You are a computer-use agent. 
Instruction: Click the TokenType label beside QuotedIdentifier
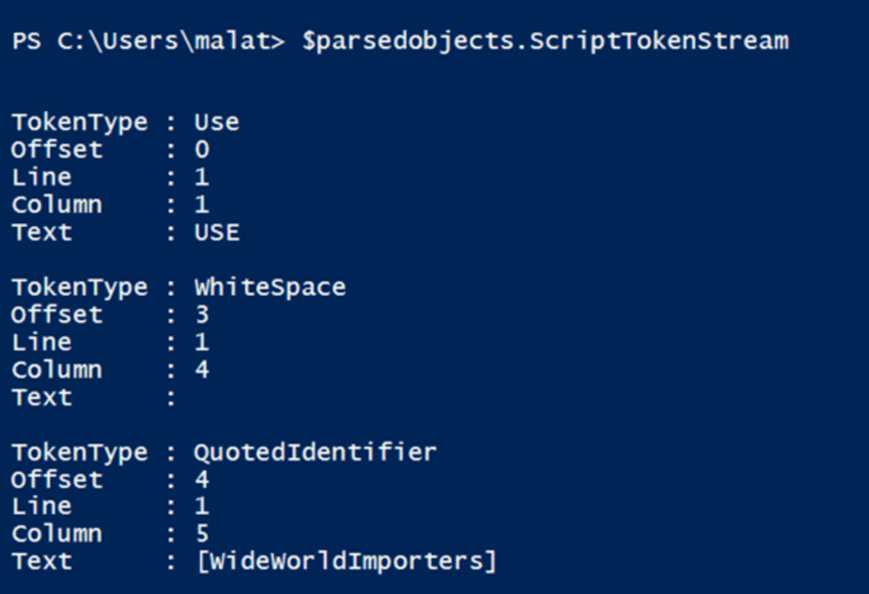point(79,453)
